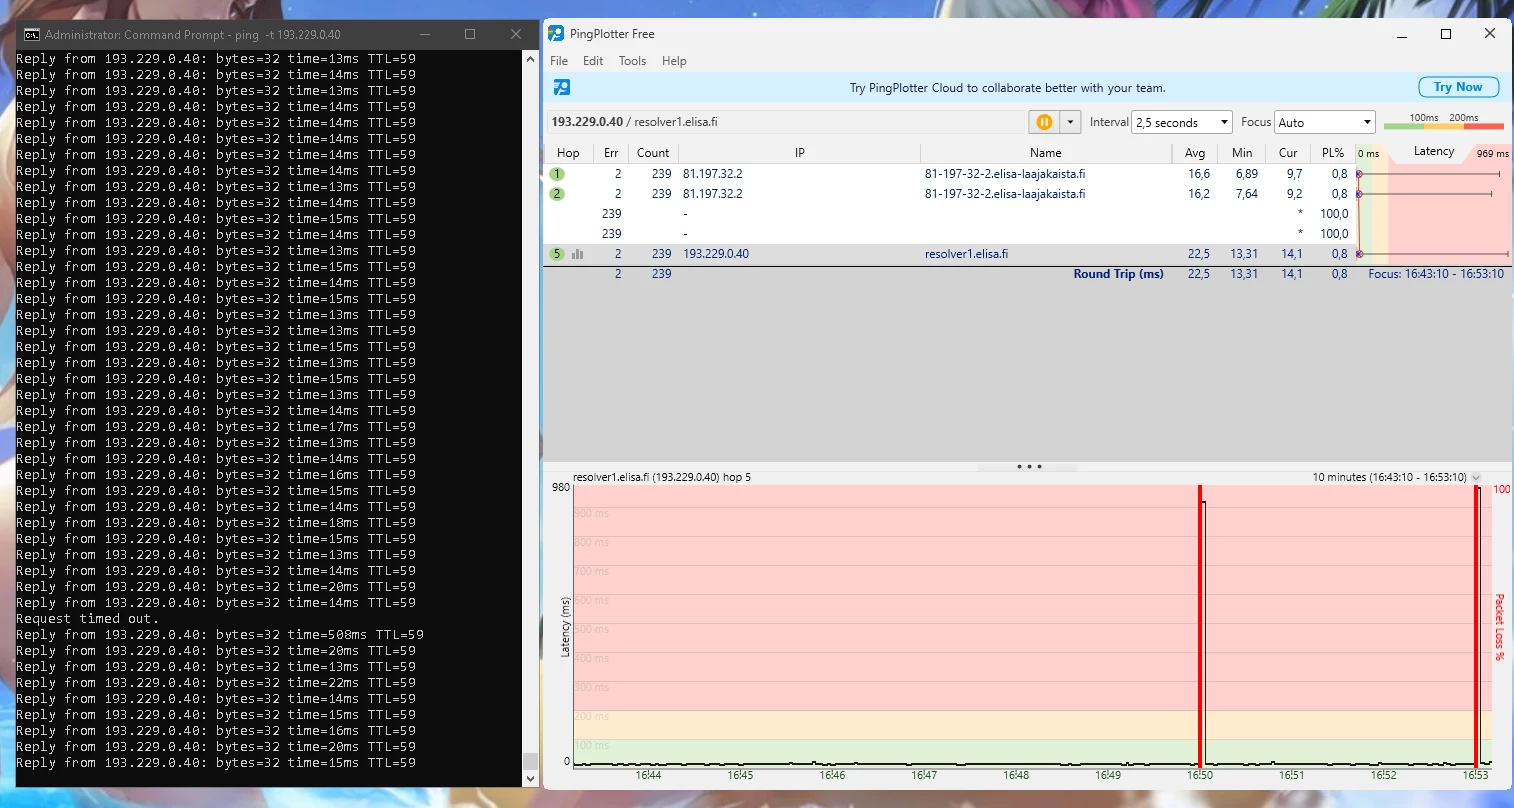Sort by the IP column header

(800, 153)
